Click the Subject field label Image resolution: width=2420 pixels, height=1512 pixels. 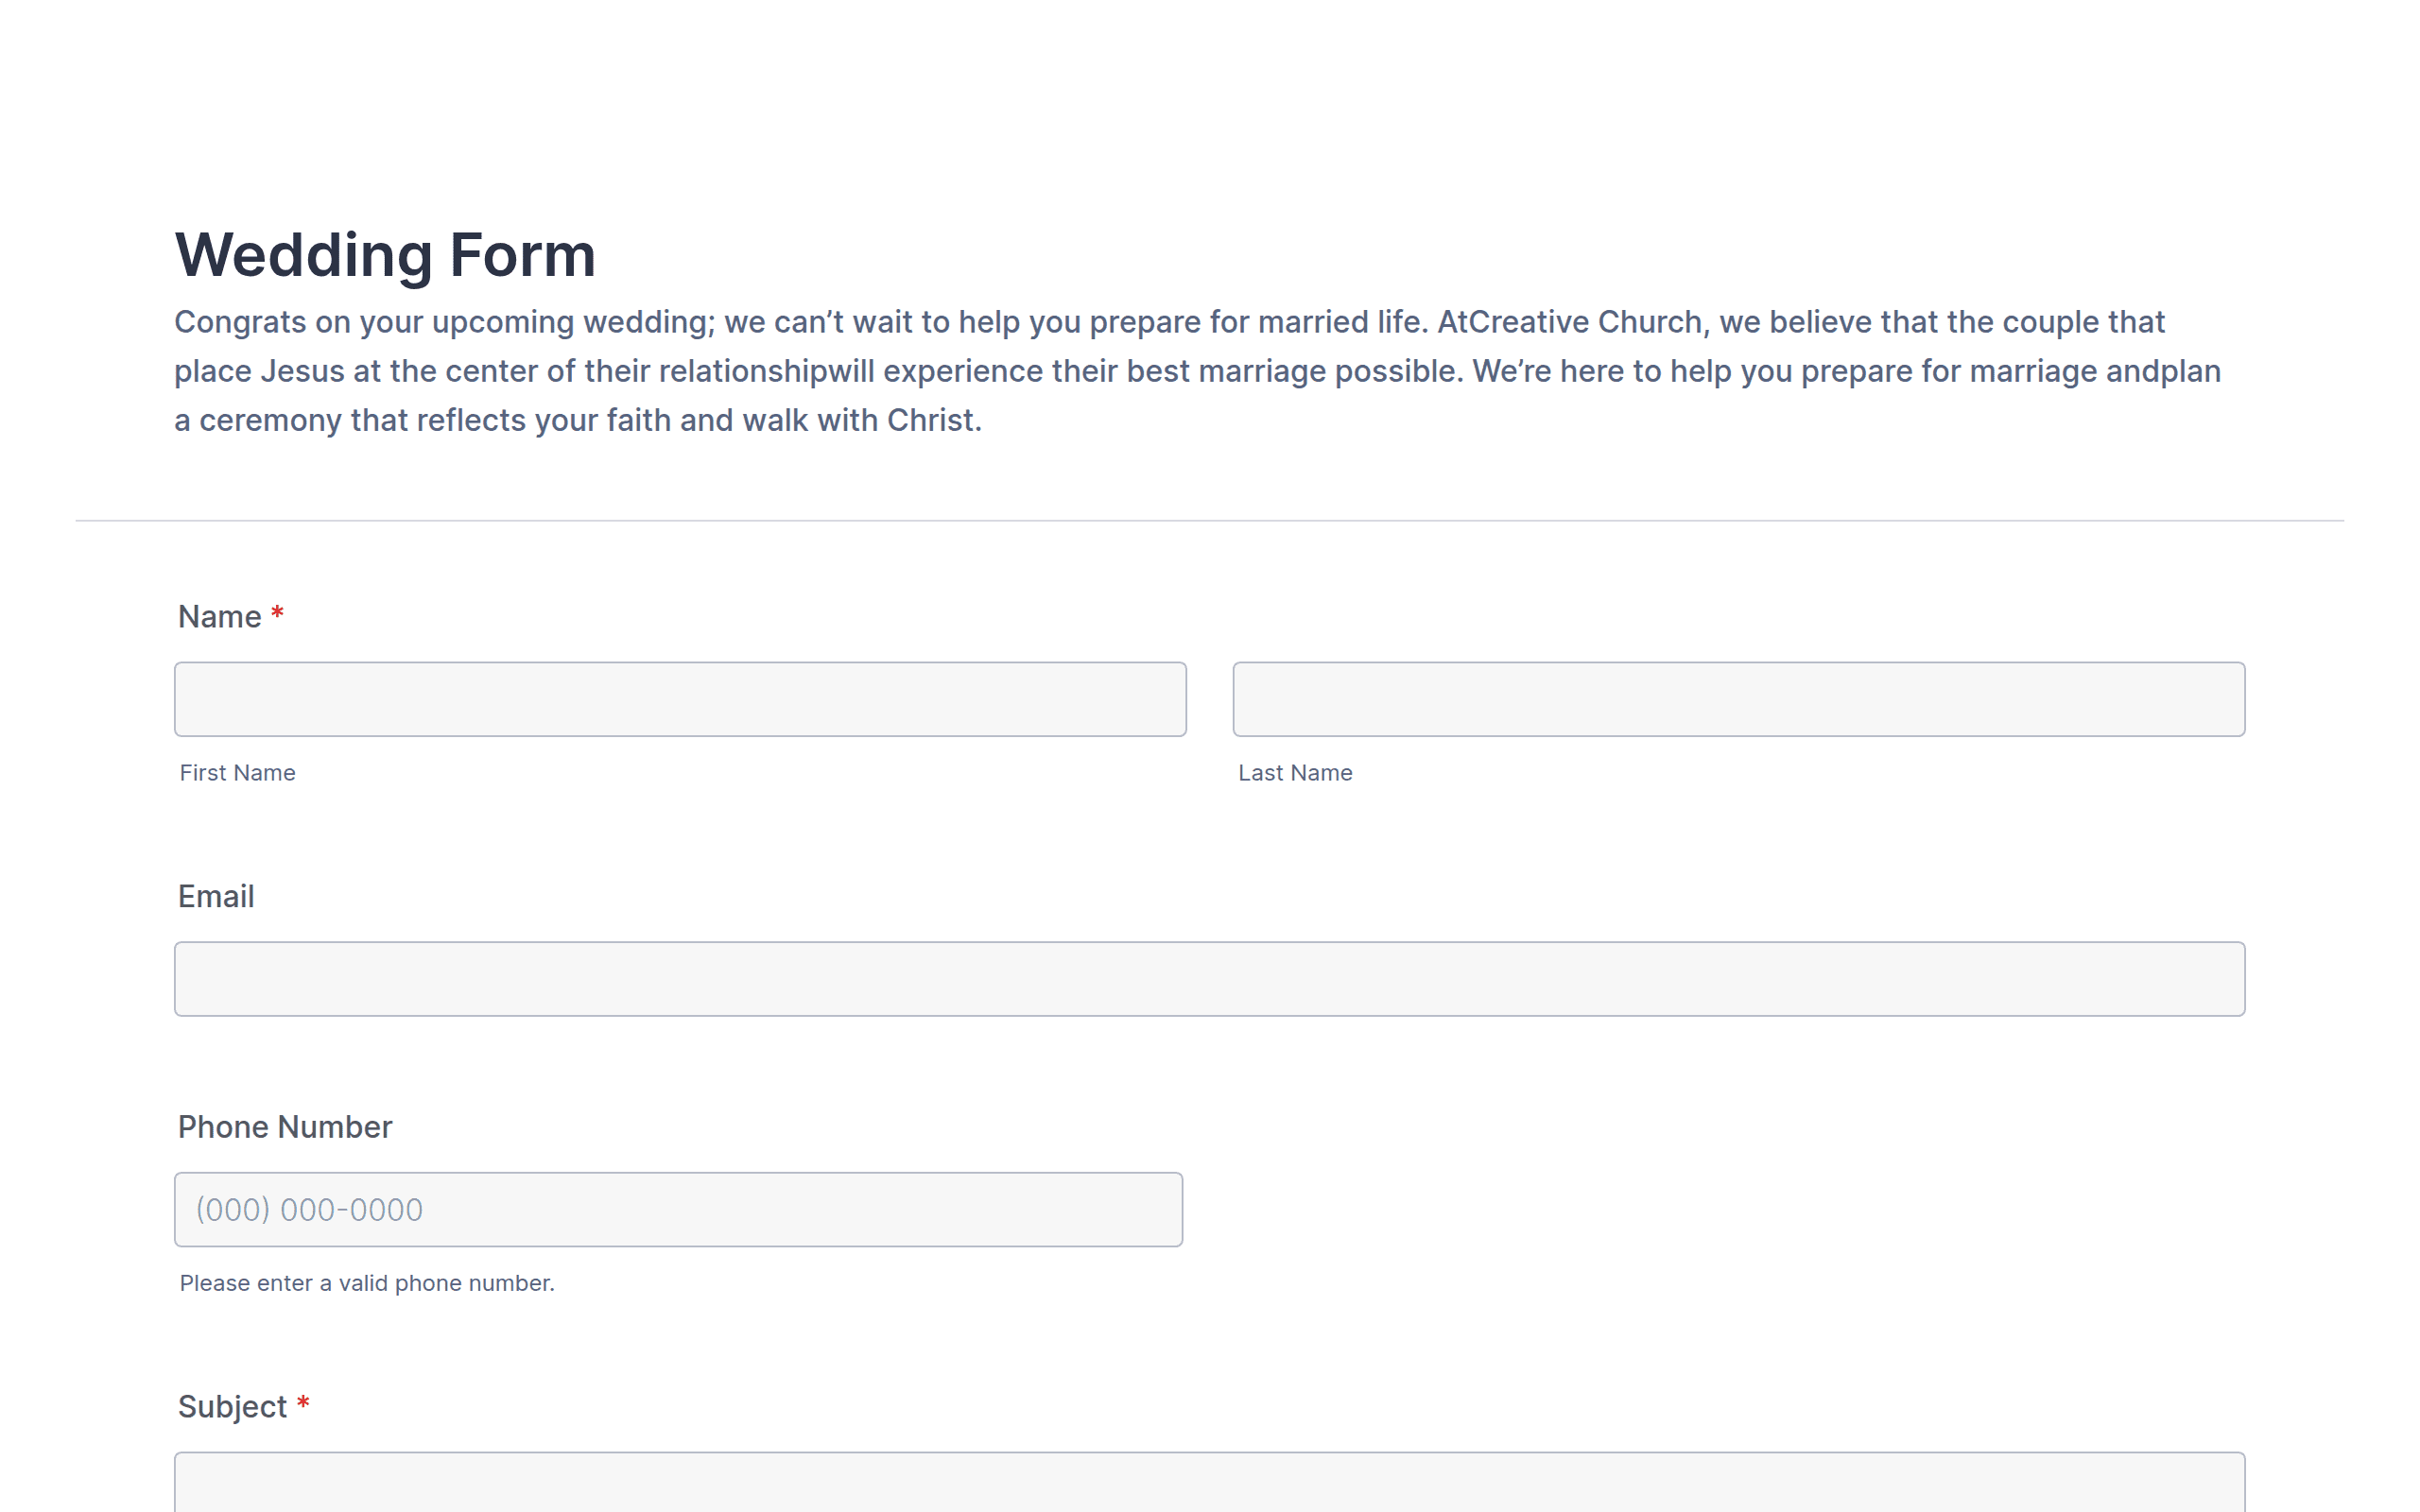click(x=232, y=1407)
